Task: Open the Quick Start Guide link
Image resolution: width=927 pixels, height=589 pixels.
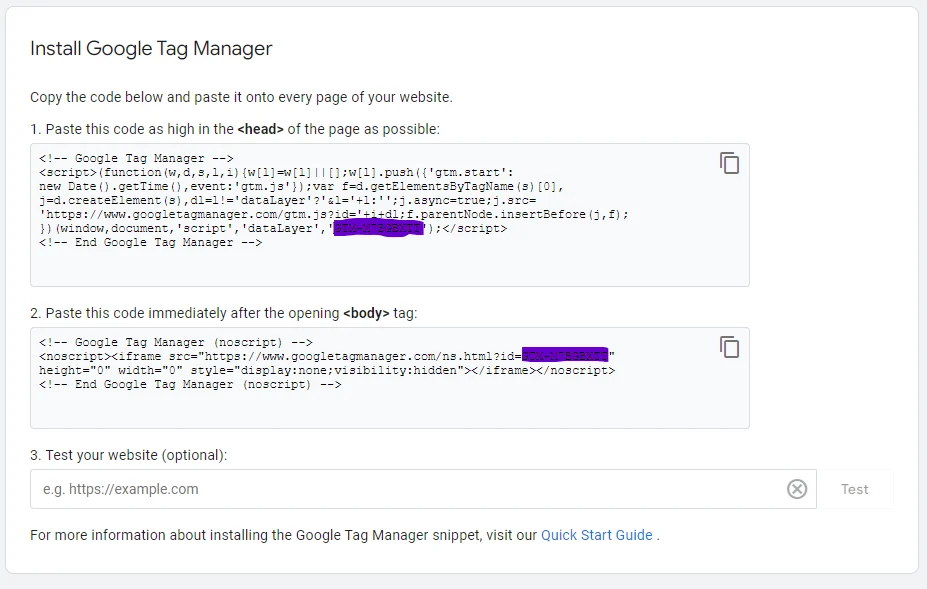Action: click(x=596, y=535)
